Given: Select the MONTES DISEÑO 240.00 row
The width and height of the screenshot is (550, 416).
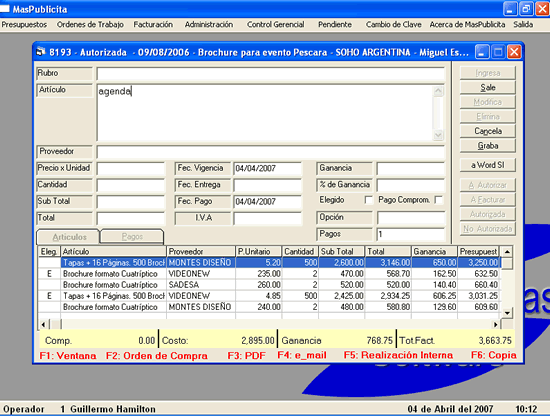Looking at the screenshot, I should point(269,307).
